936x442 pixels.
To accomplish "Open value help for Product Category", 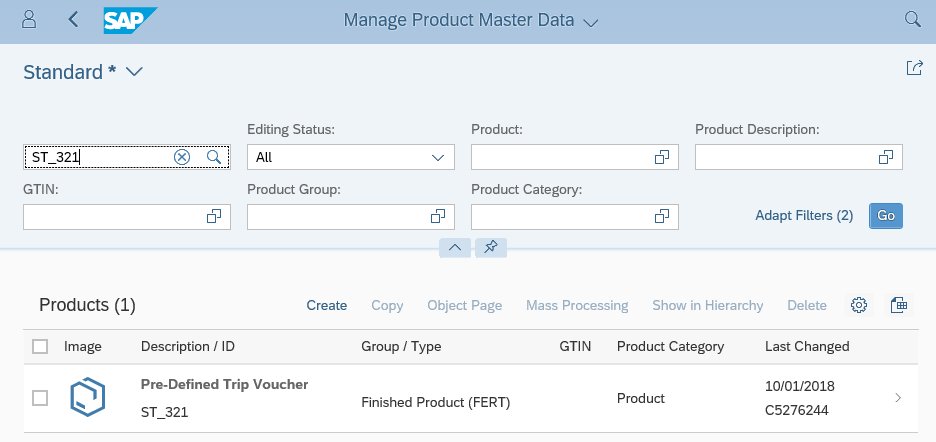I will pos(661,217).
